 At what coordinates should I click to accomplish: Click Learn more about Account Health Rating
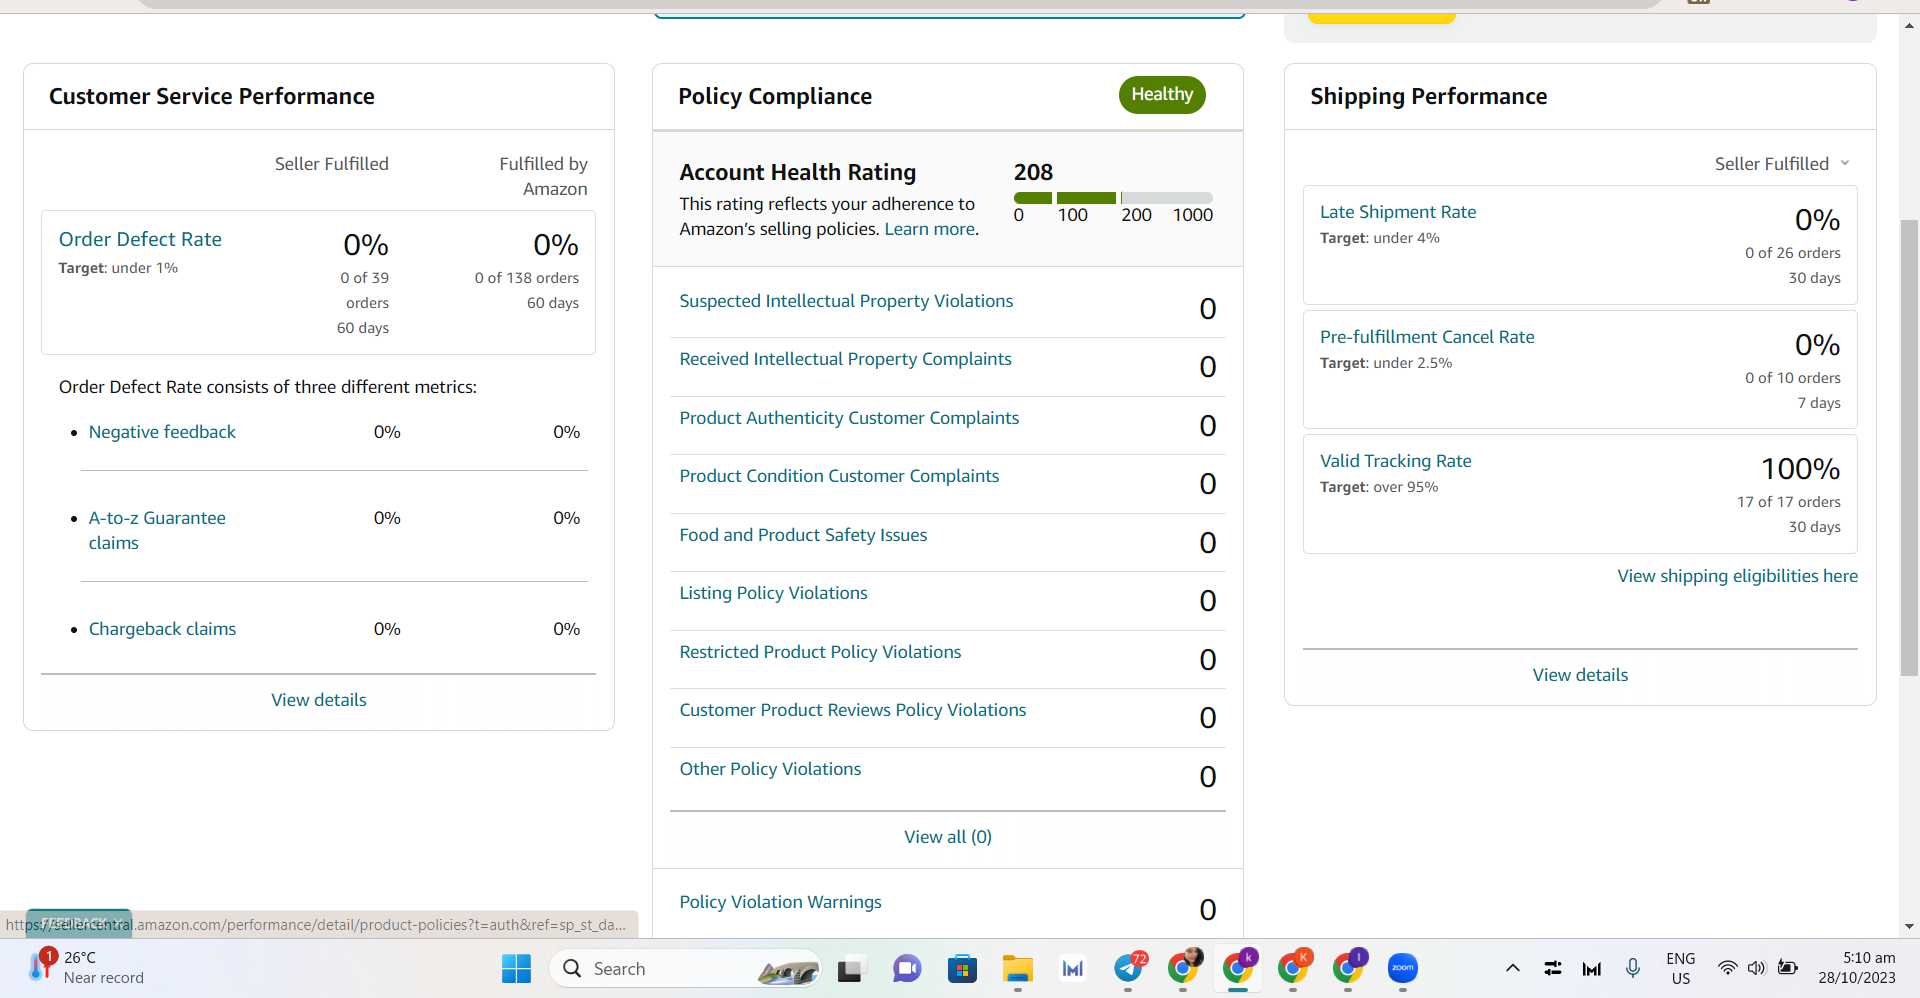931,229
